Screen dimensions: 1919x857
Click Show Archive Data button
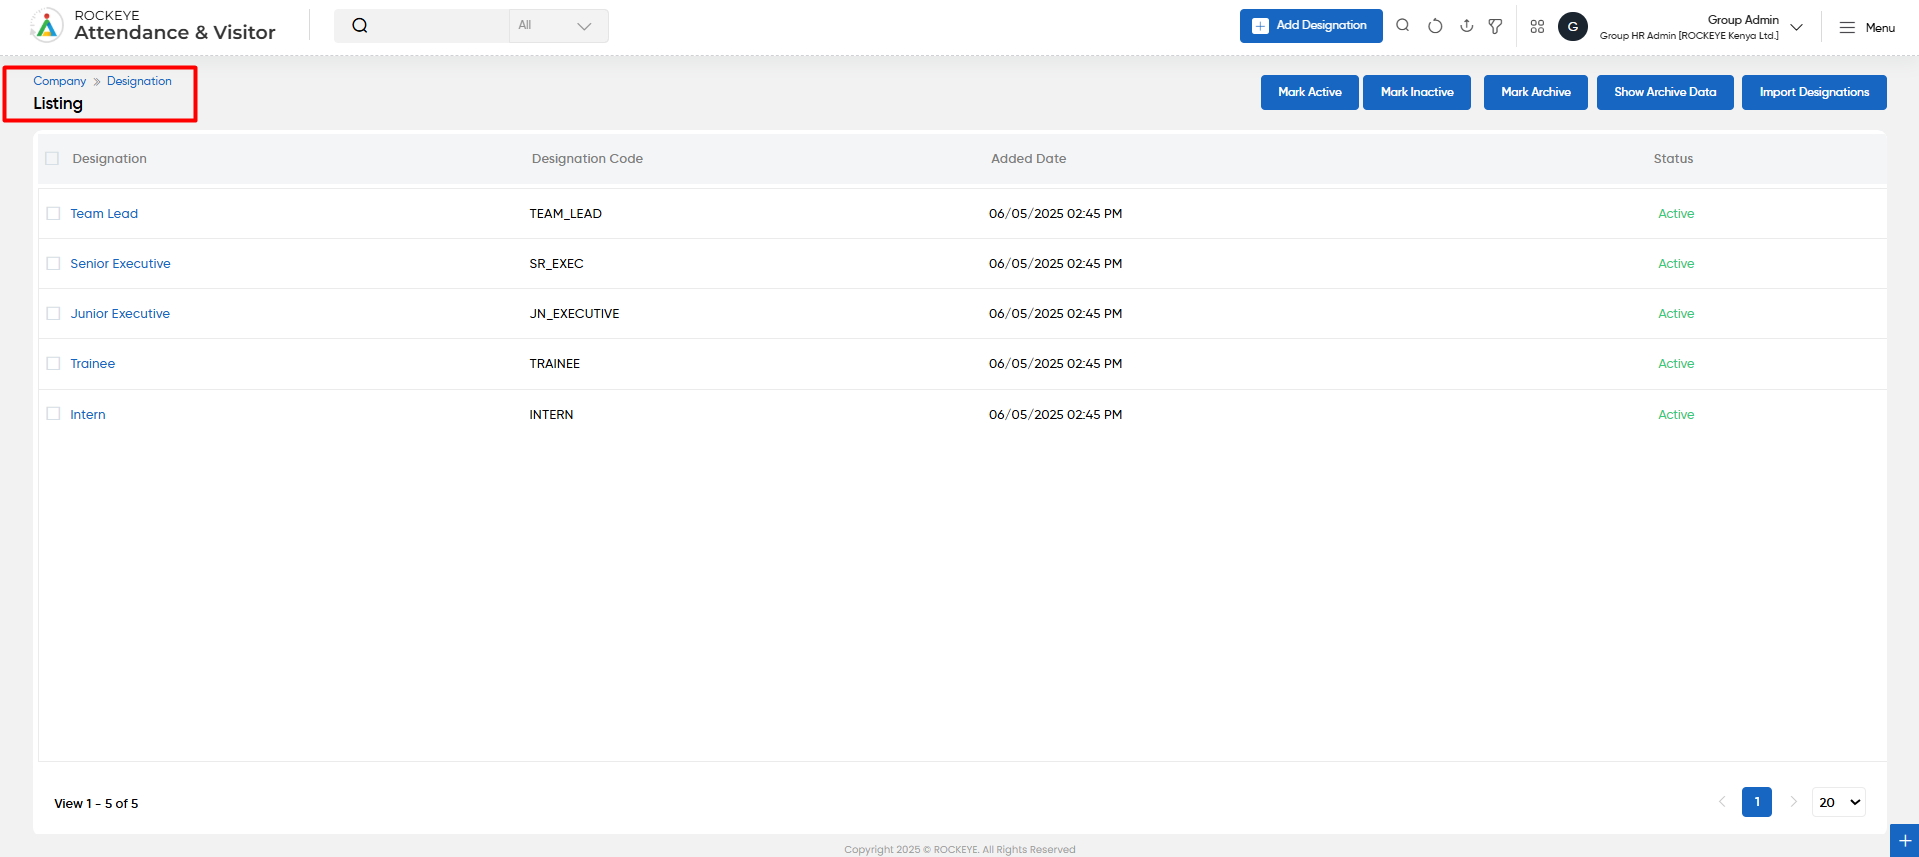[x=1665, y=92]
